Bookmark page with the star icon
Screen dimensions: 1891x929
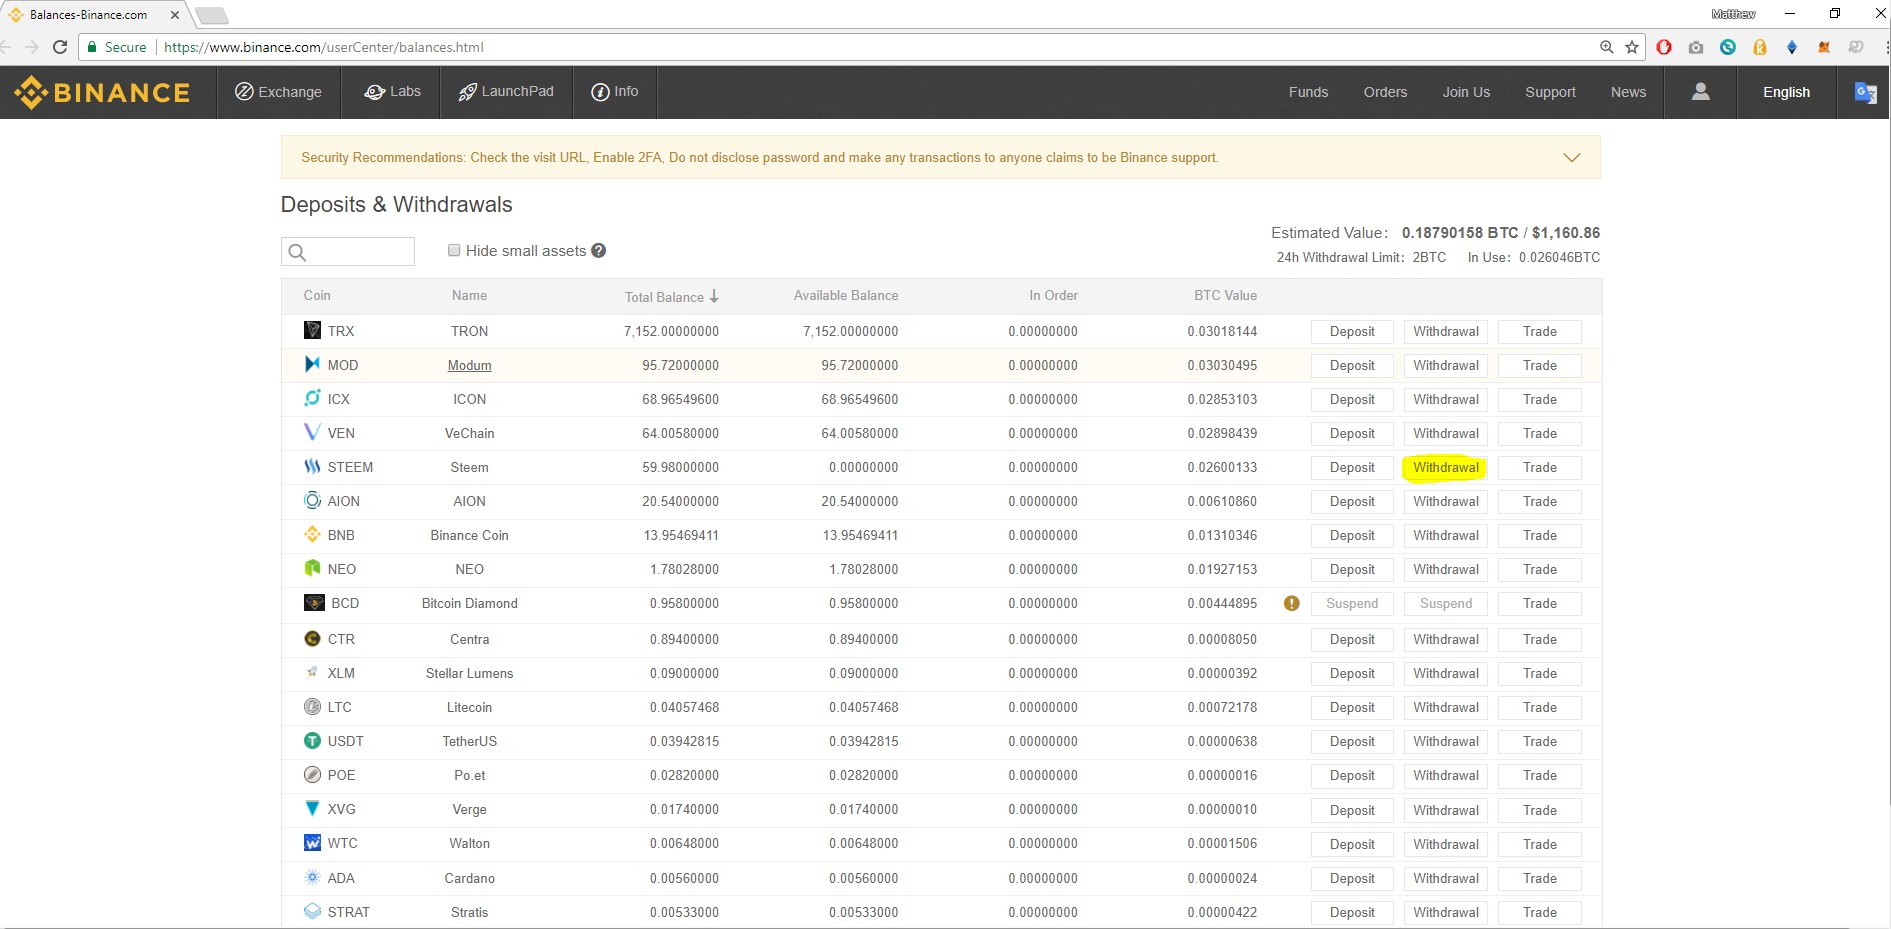[1632, 47]
